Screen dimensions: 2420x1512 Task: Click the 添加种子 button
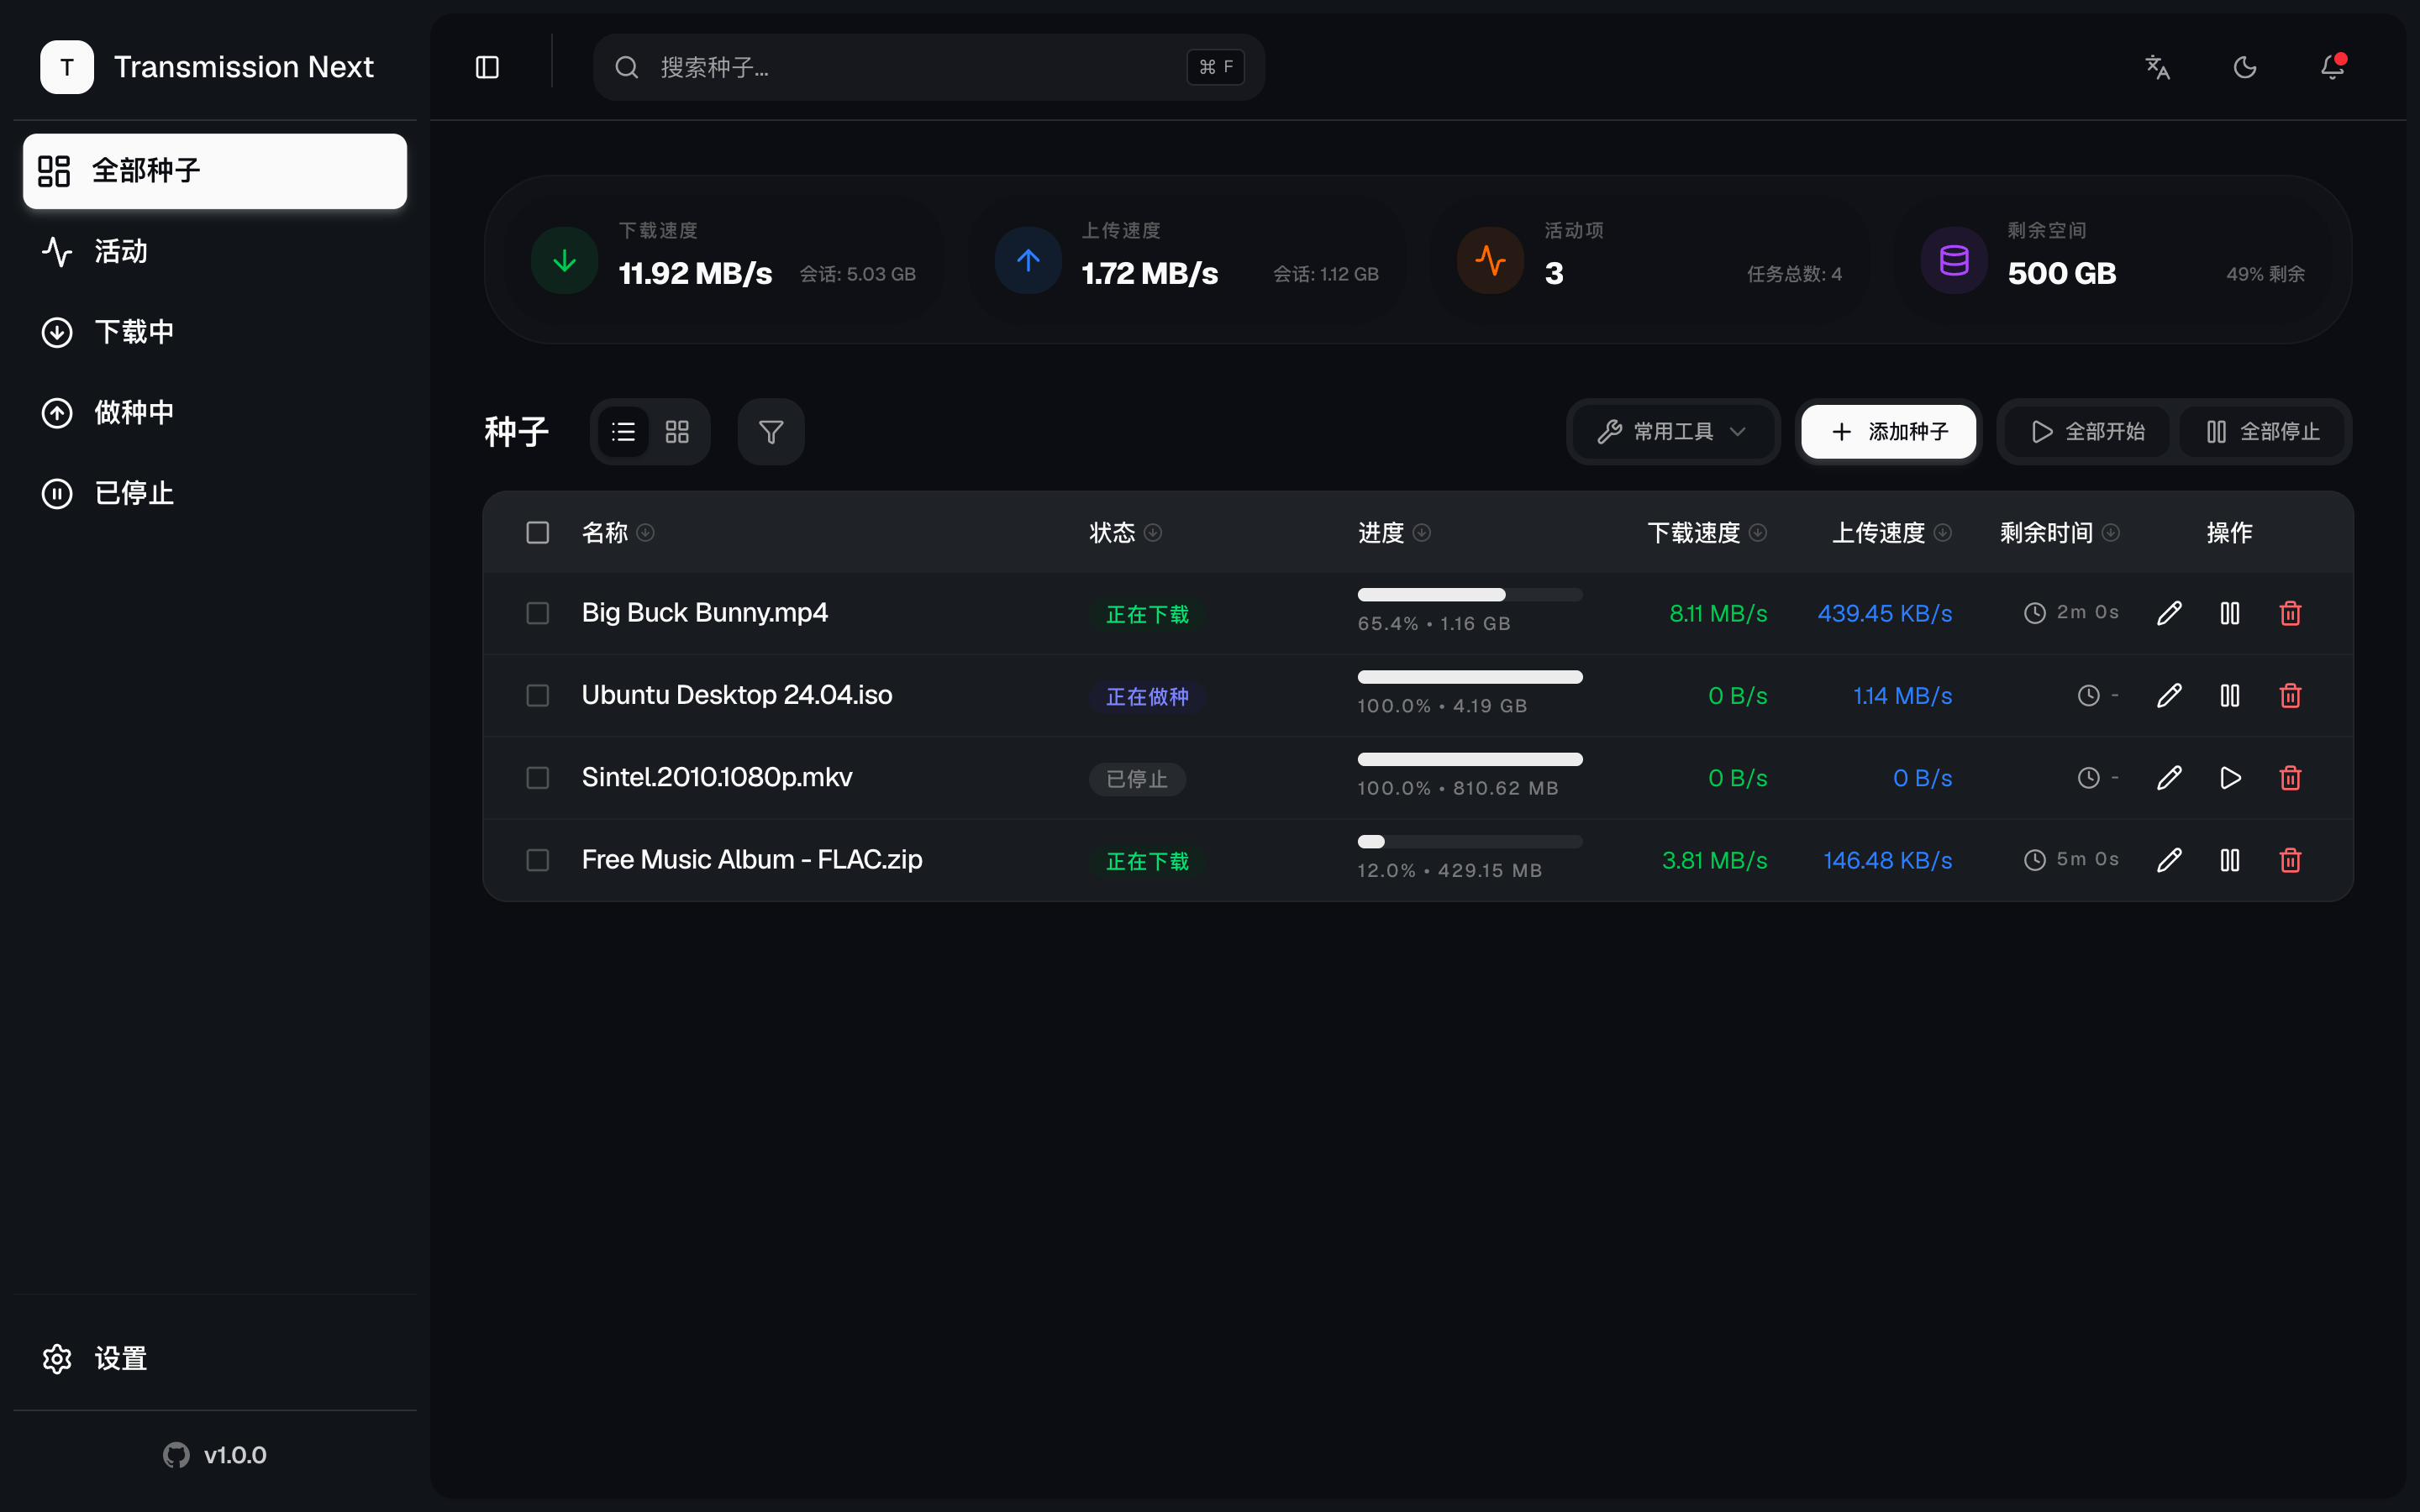[x=1888, y=432]
